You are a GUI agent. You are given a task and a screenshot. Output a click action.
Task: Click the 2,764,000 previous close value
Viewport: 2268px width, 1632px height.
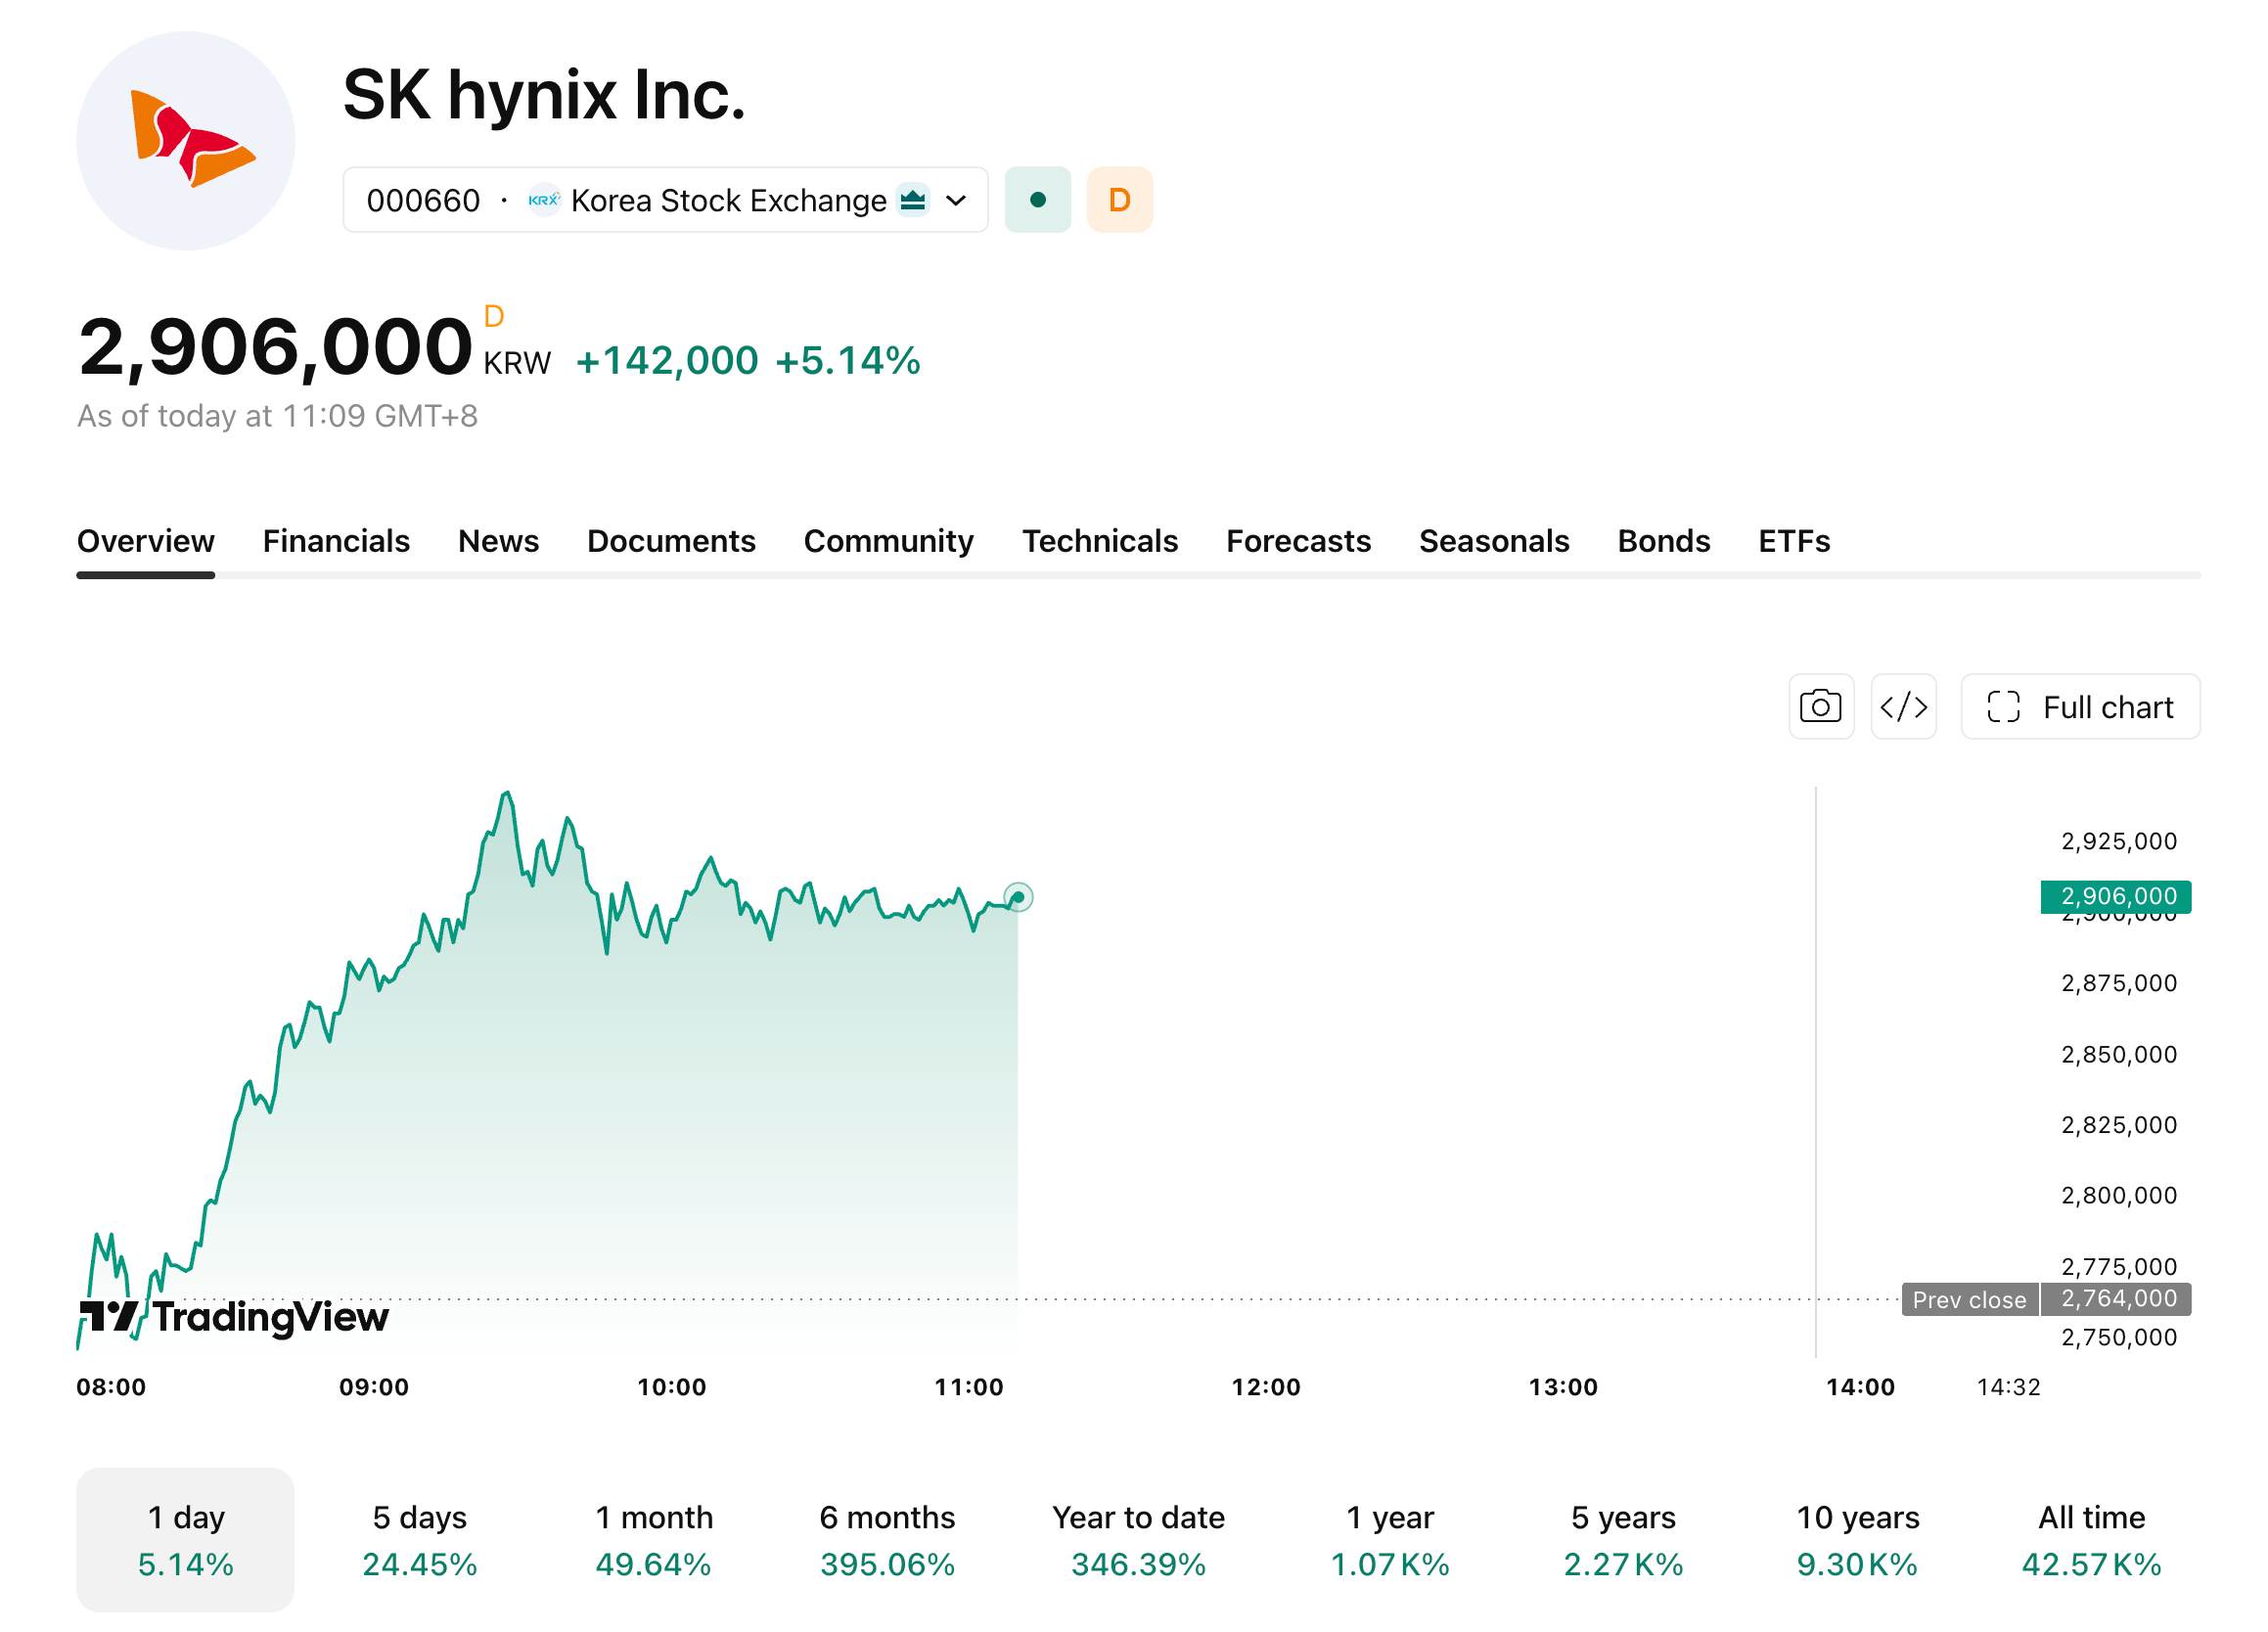tap(2117, 1300)
